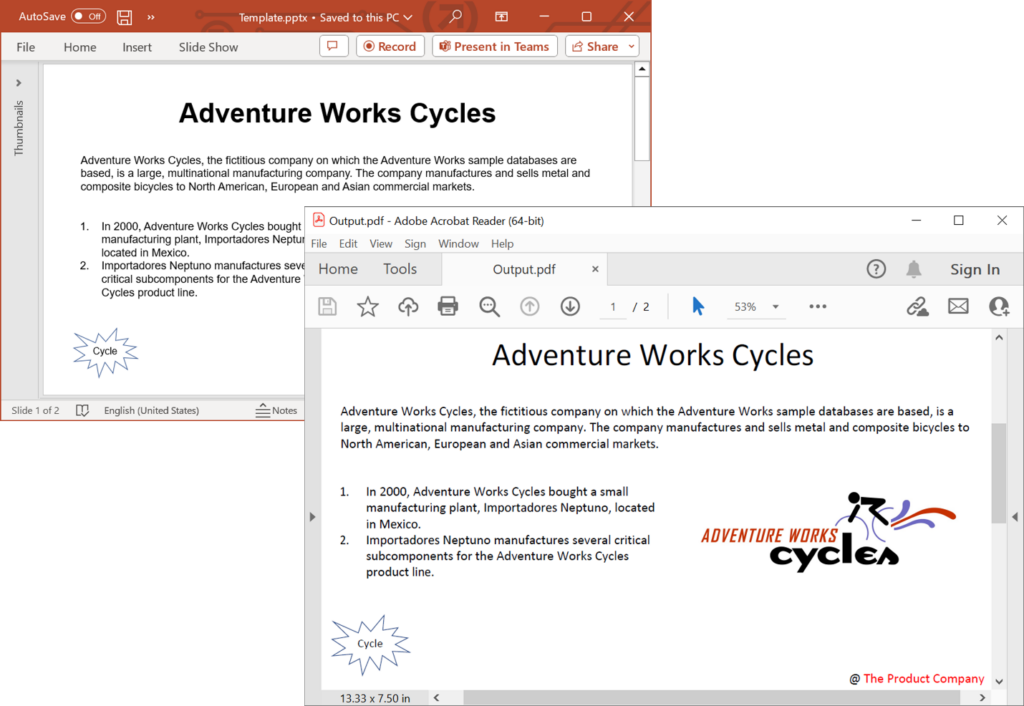Click the PowerPoint save icon
Image resolution: width=1024 pixels, height=706 pixels.
(124, 17)
